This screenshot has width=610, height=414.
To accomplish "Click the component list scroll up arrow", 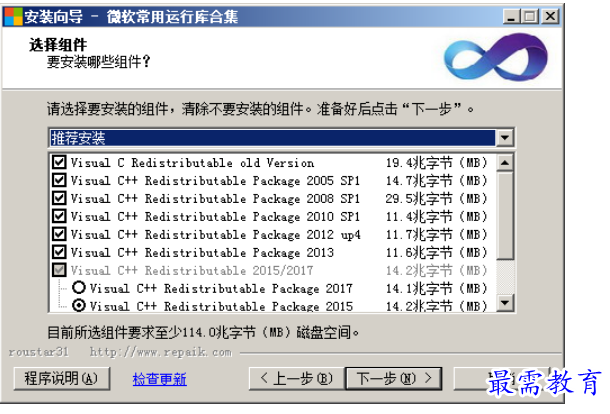I will point(505,163).
